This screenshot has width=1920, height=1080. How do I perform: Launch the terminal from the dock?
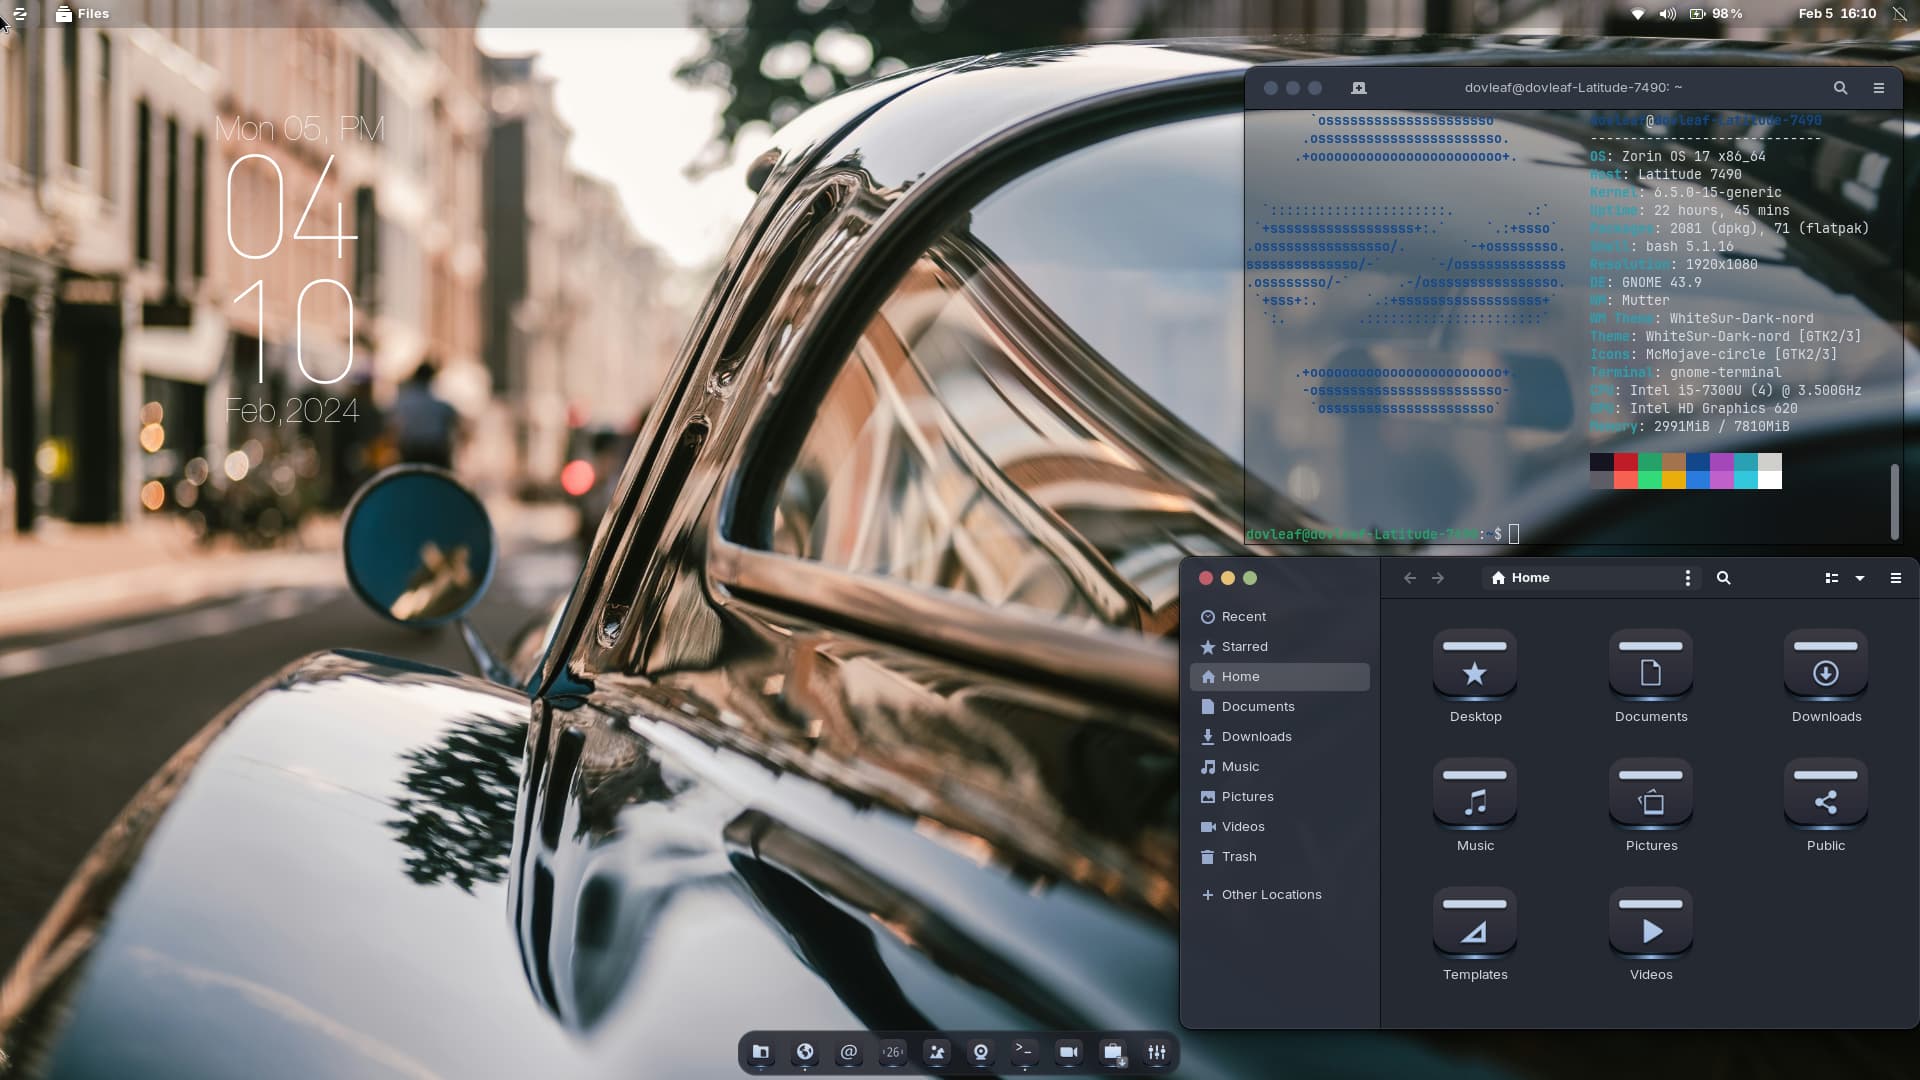point(1025,1052)
